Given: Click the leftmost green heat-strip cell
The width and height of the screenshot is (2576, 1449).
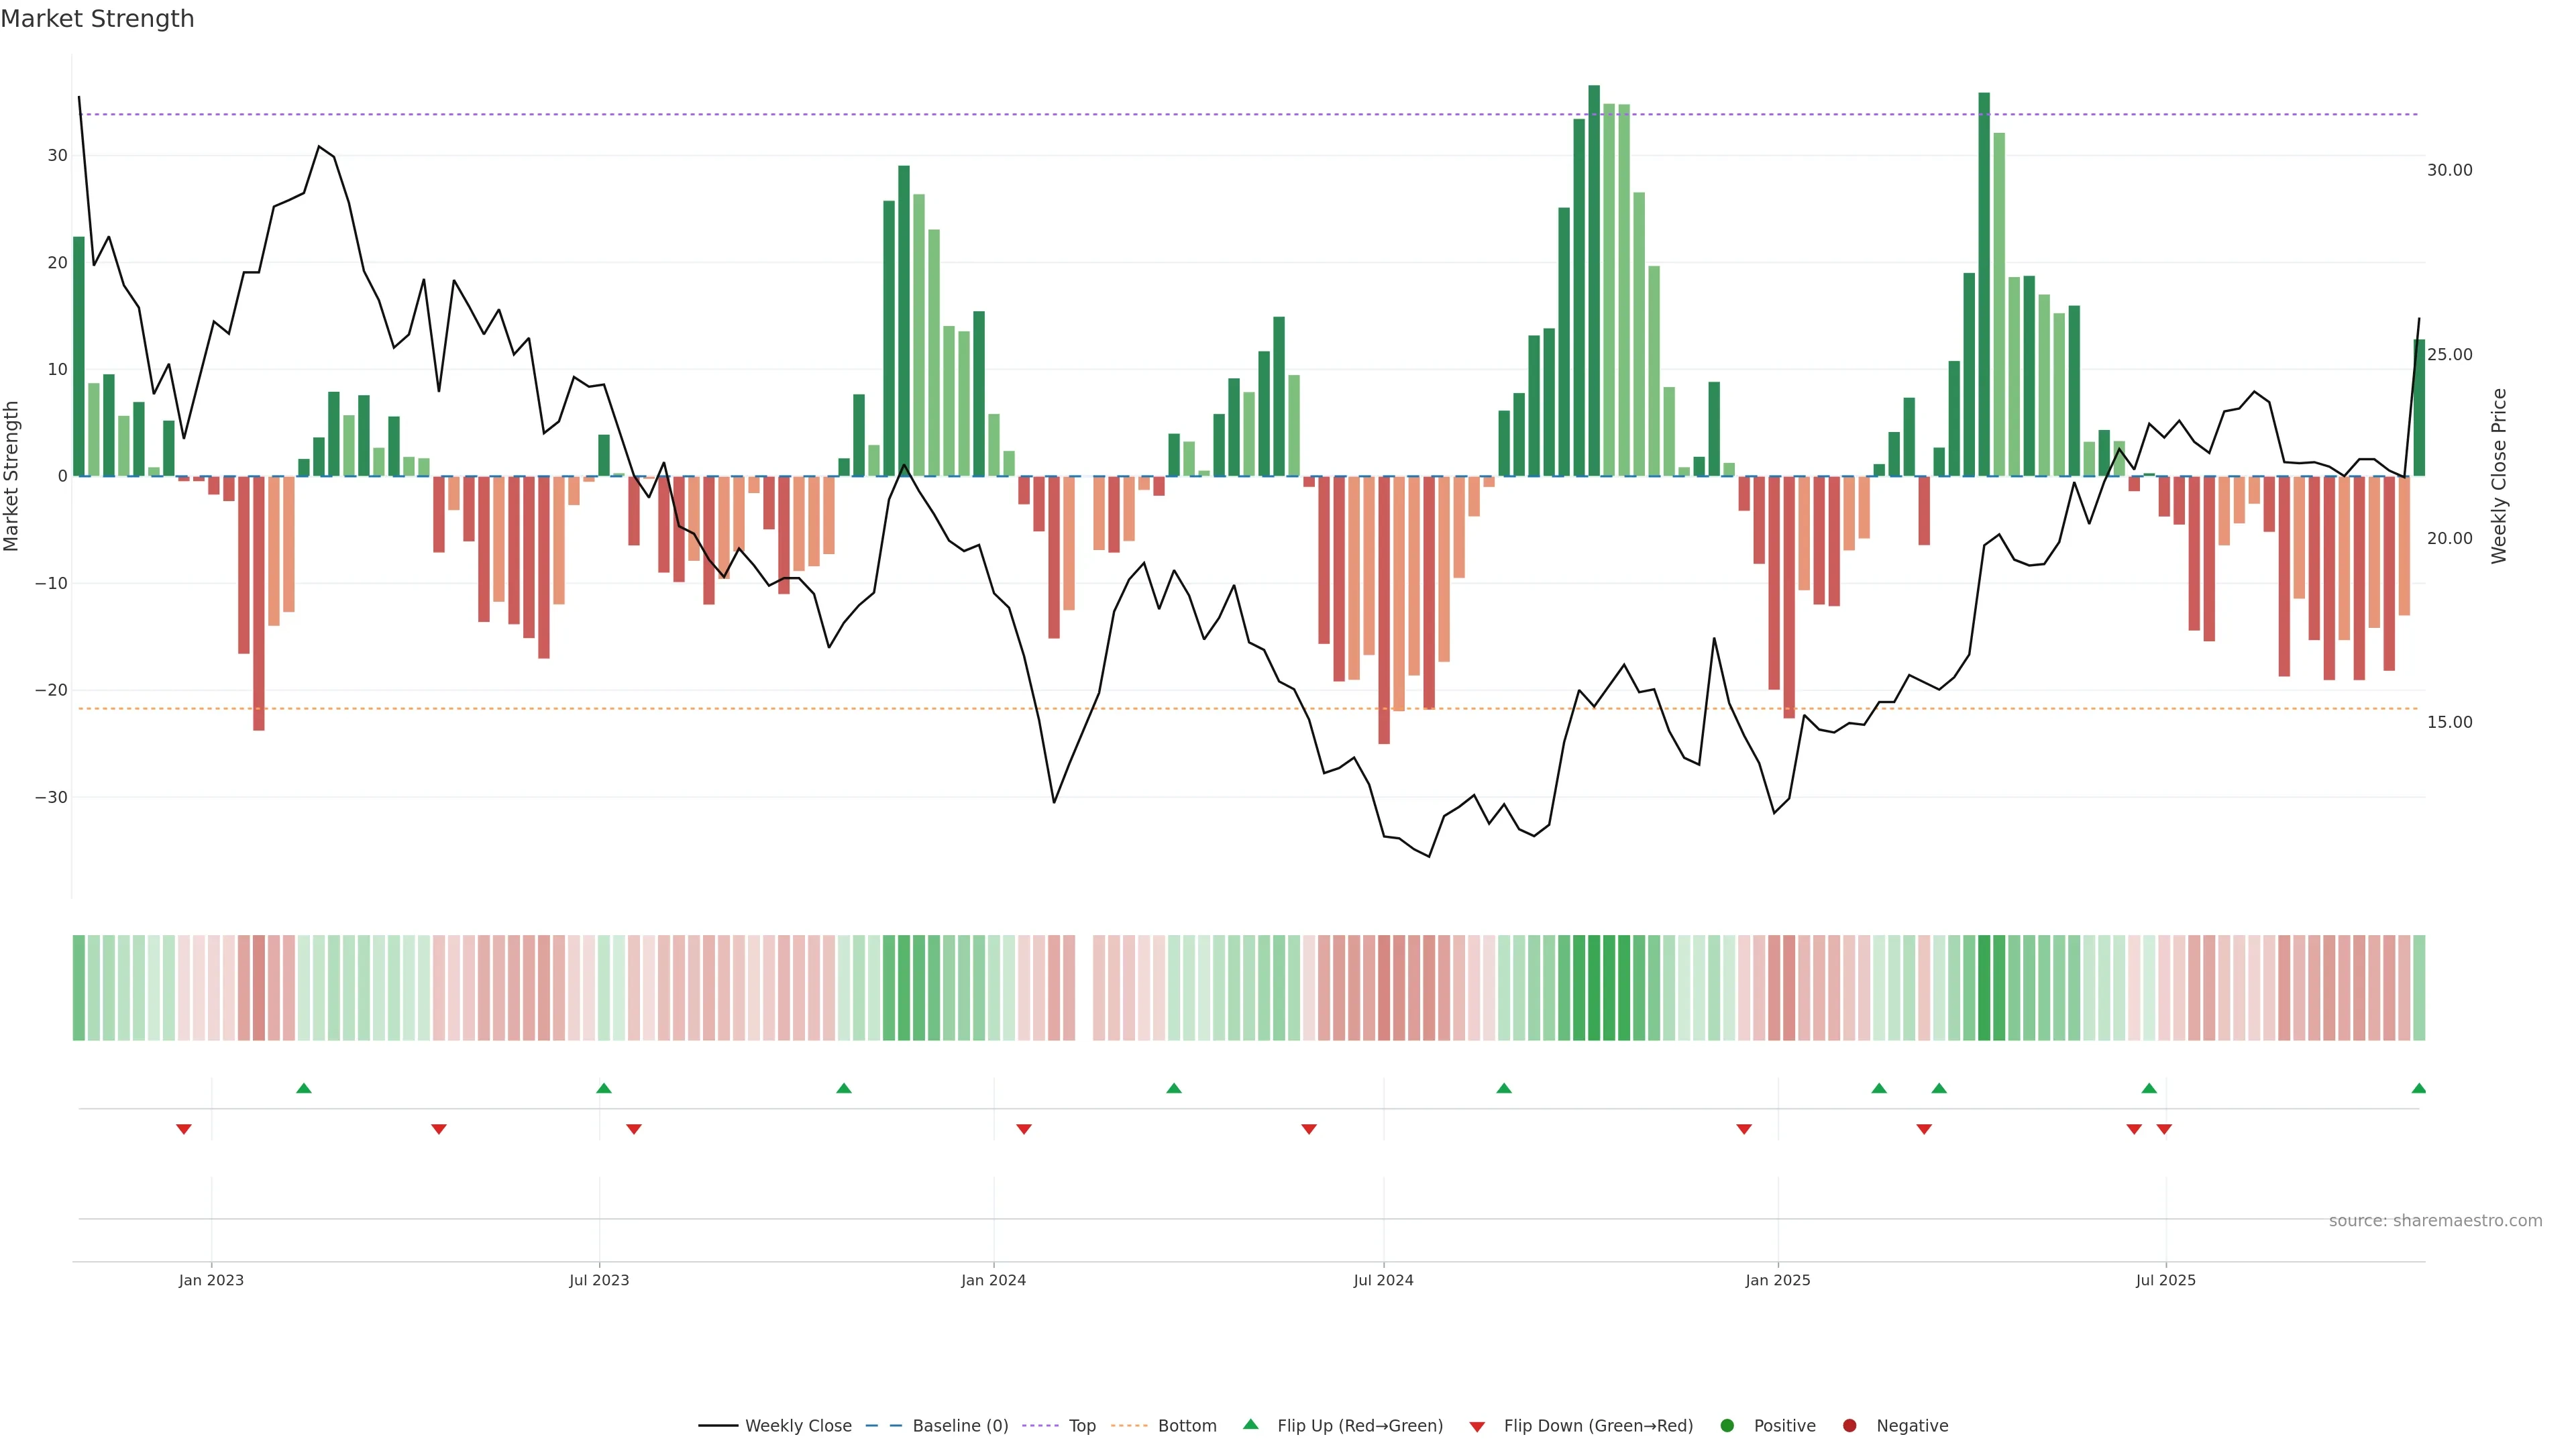Looking at the screenshot, I should click(79, 987).
